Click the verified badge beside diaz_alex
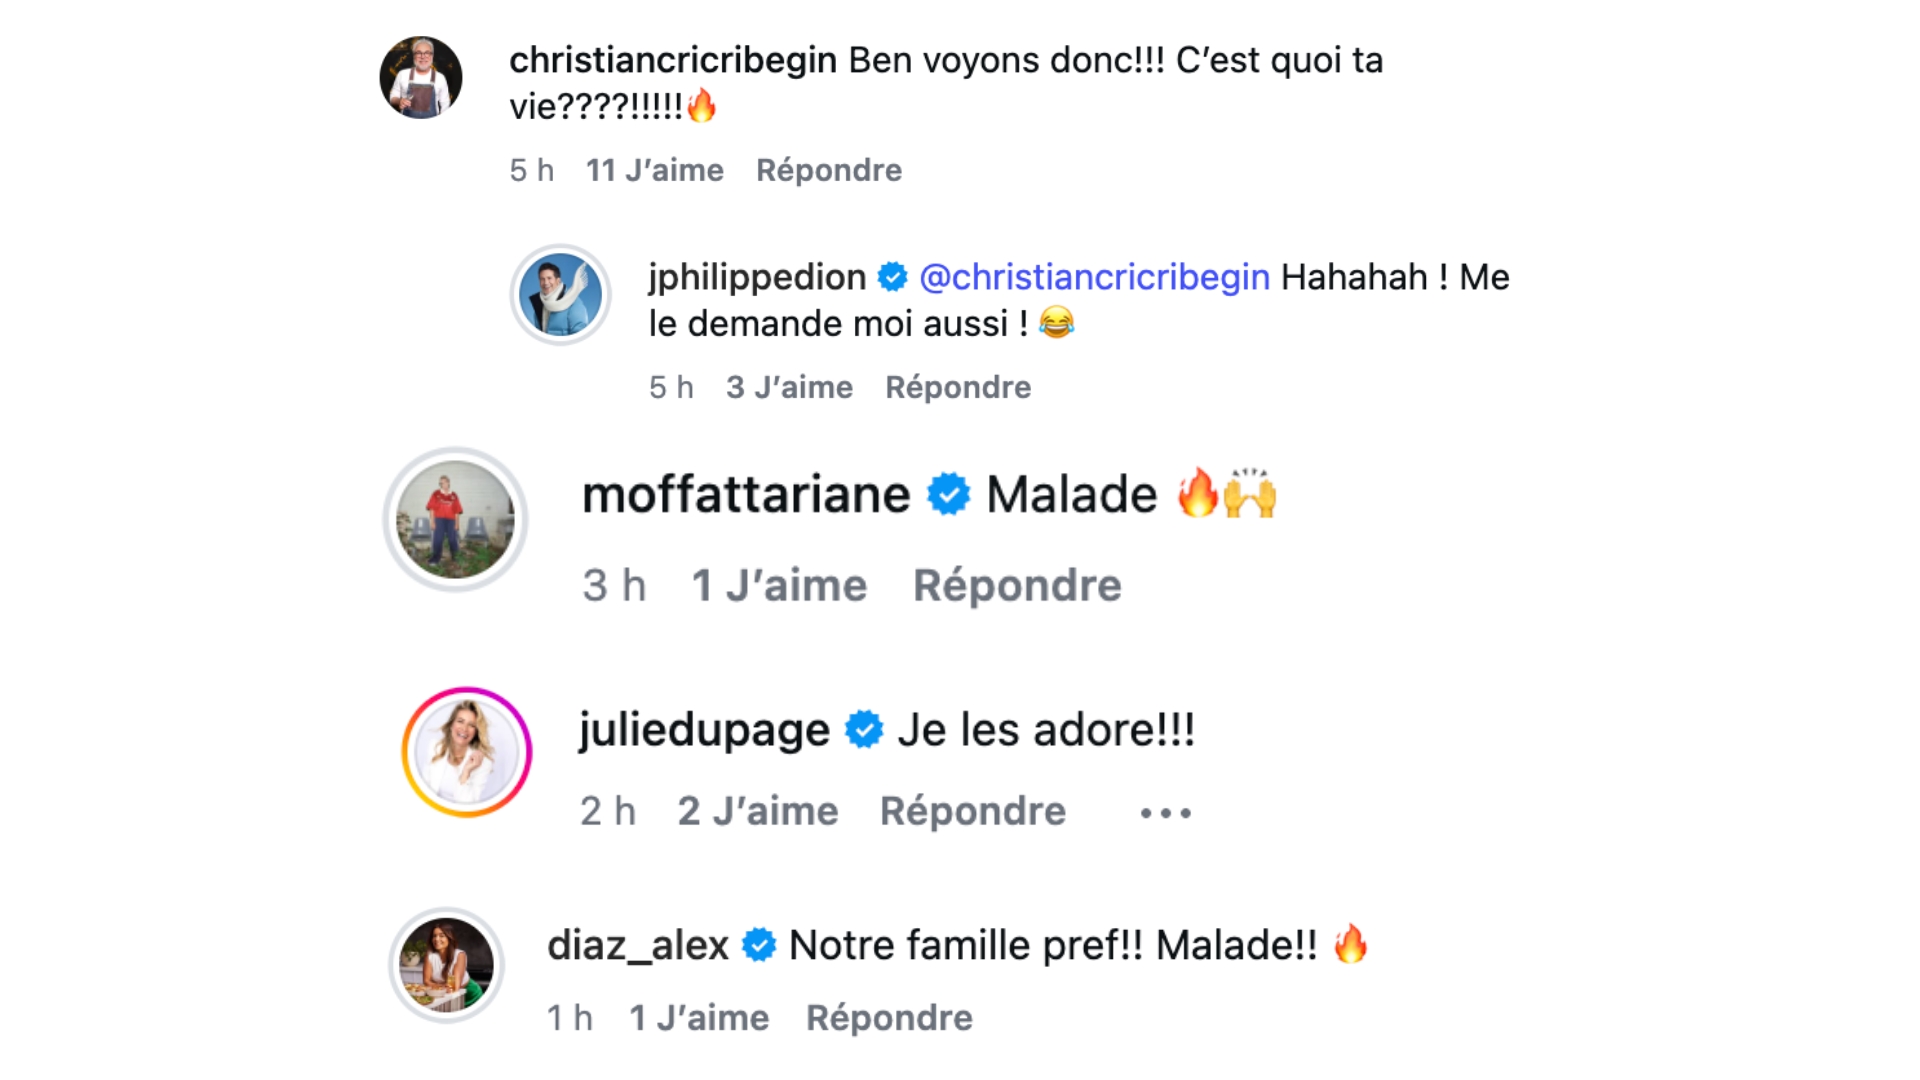Screen dimensions: 1920x1080 point(759,945)
